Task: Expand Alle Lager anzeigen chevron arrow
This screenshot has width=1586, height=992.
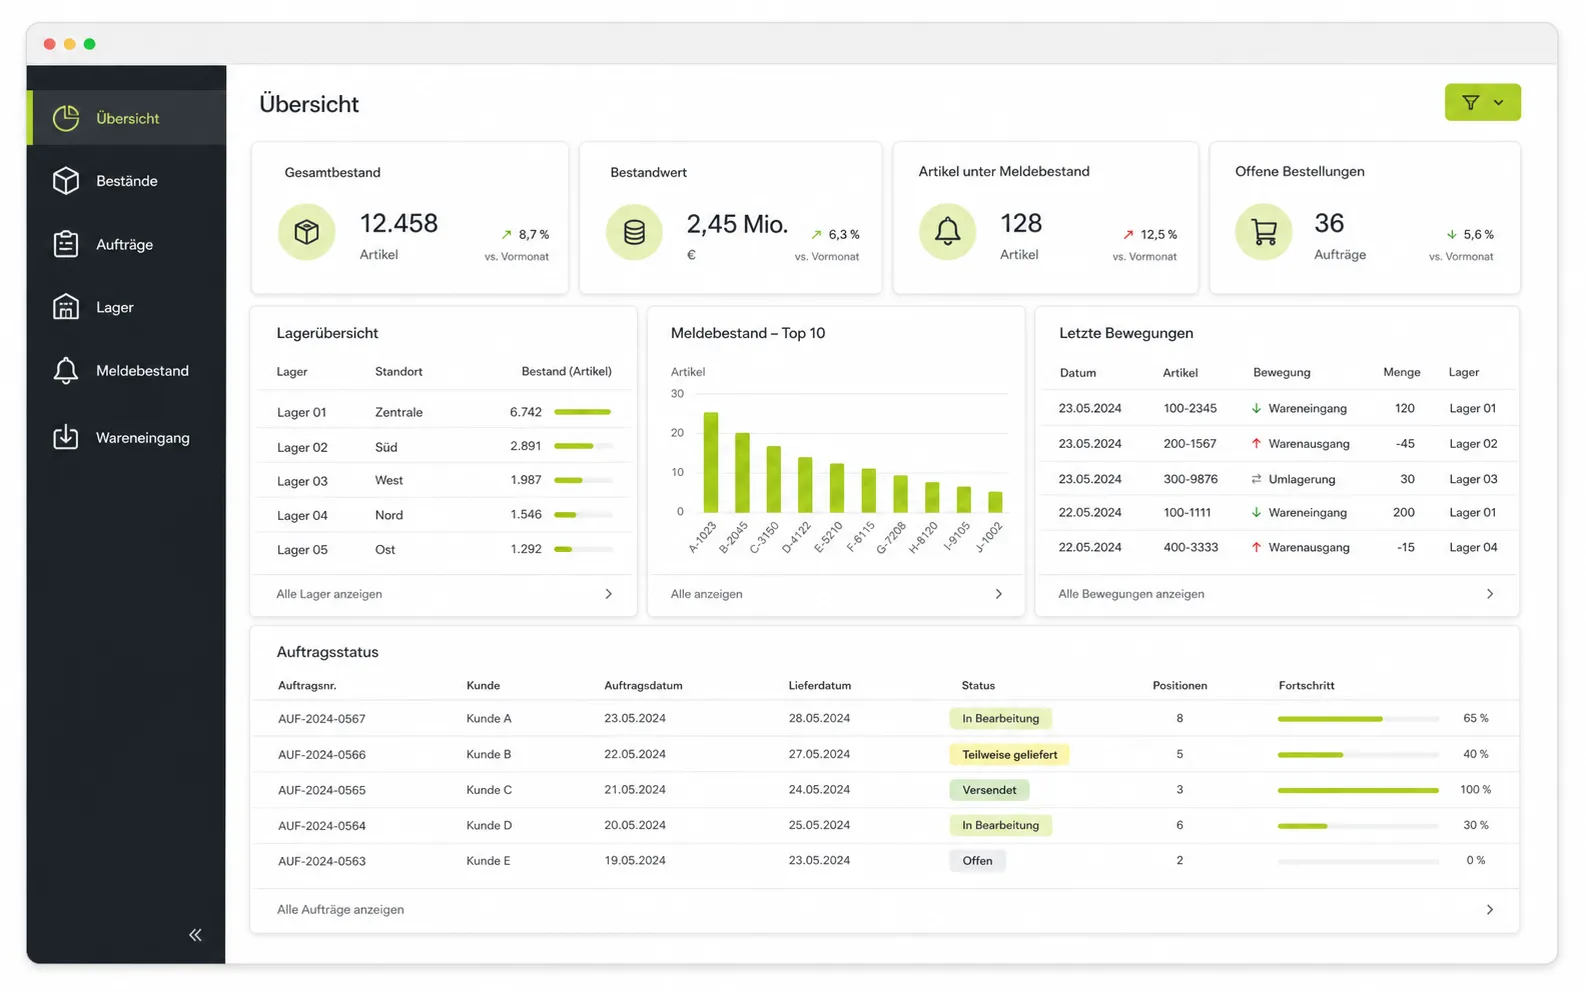Action: [608, 594]
